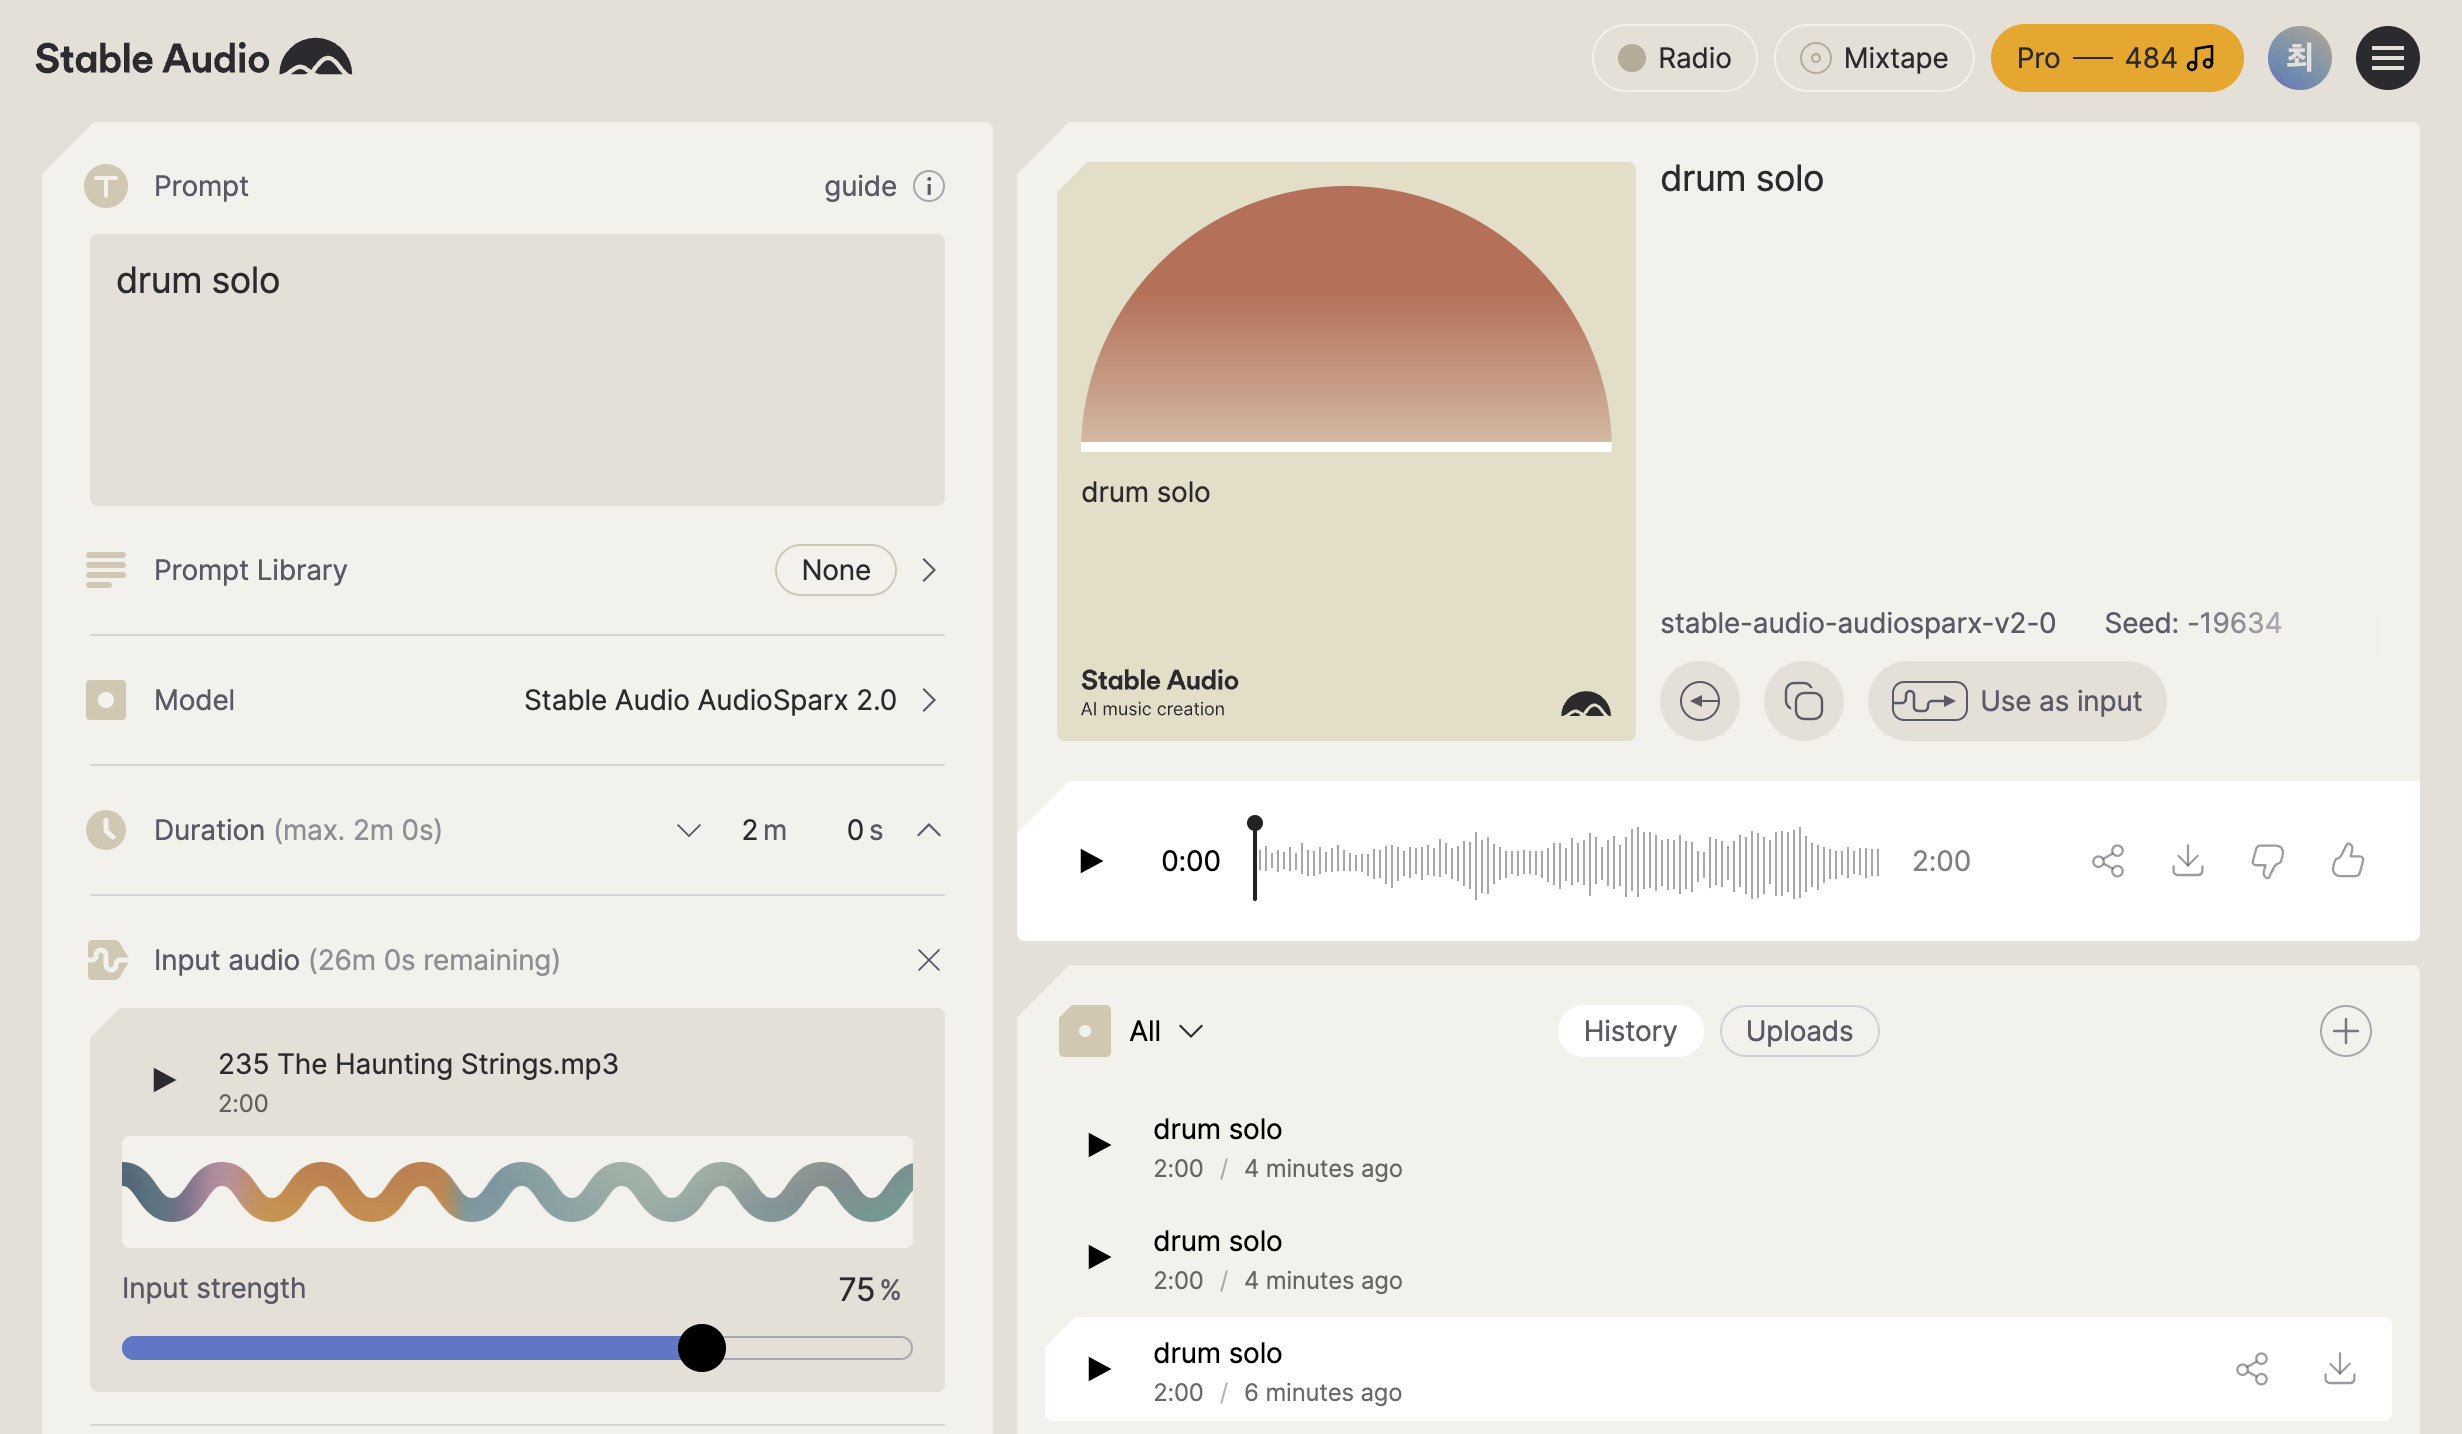Toggle Mixtape mode
The width and height of the screenshot is (2462, 1434).
(1873, 58)
